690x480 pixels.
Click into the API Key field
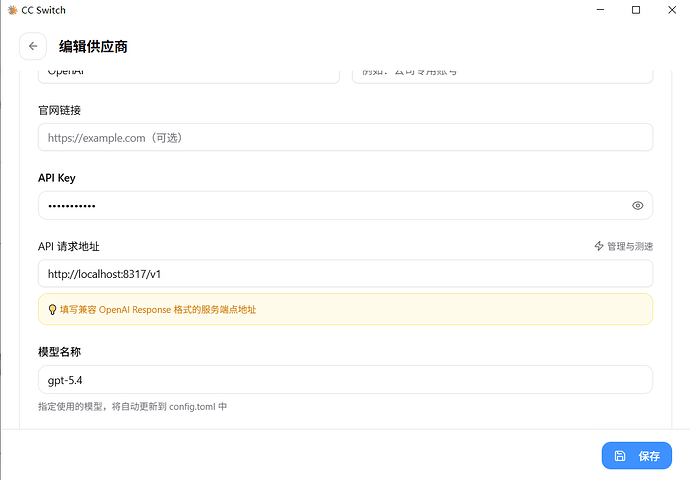point(345,205)
